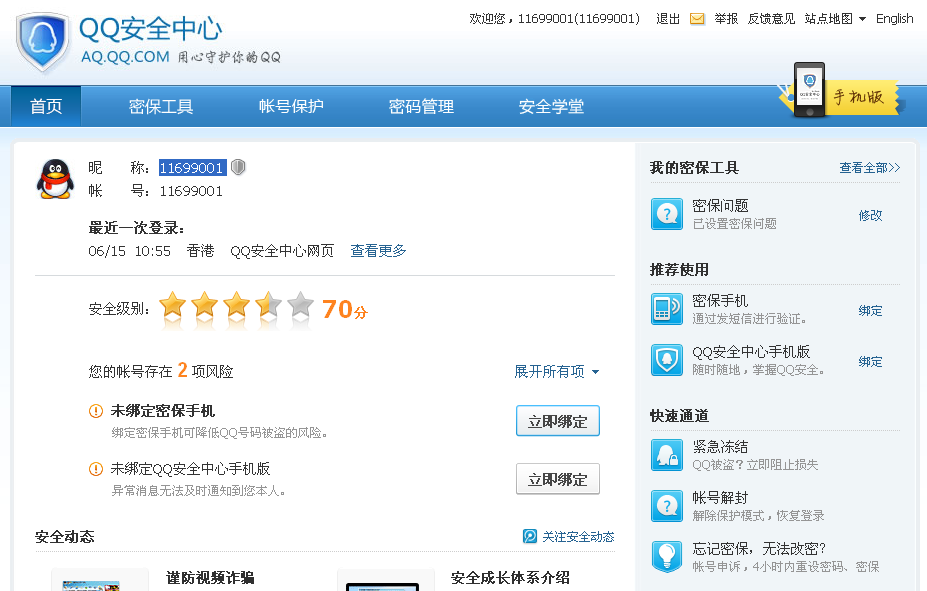The height and width of the screenshot is (591, 927).
Task: Open 帐号解封 quick channel text
Action: (x=720, y=498)
